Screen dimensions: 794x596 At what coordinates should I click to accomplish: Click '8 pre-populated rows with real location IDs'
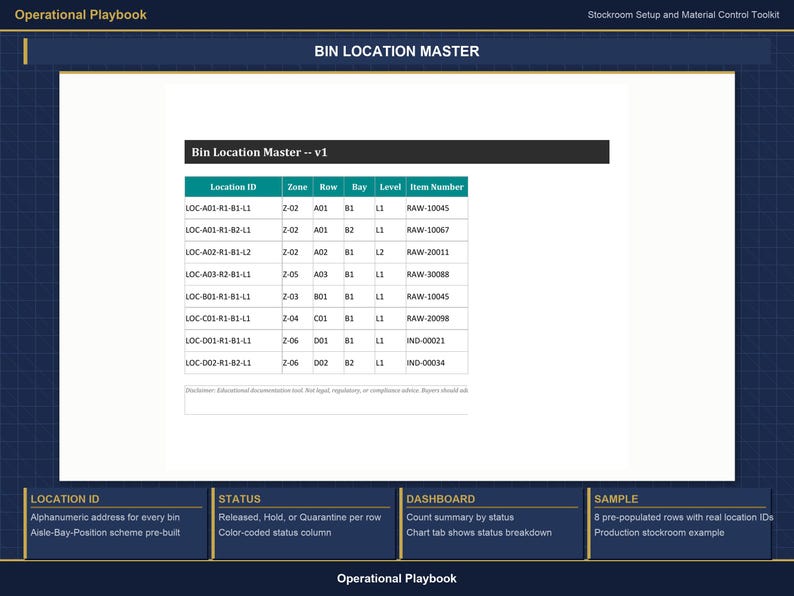click(684, 517)
